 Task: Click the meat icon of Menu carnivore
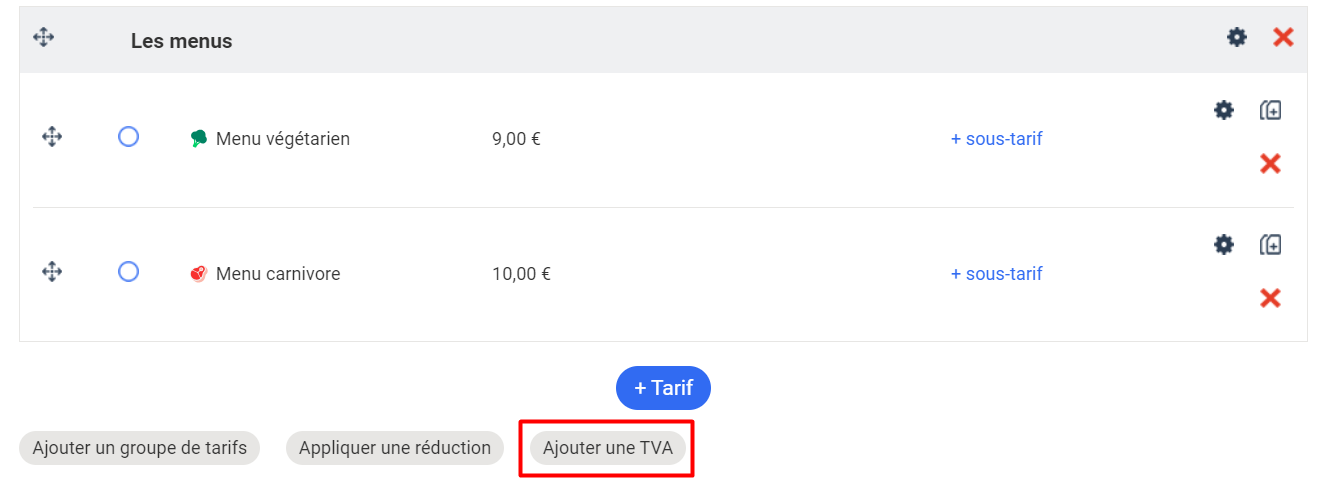[x=199, y=274]
